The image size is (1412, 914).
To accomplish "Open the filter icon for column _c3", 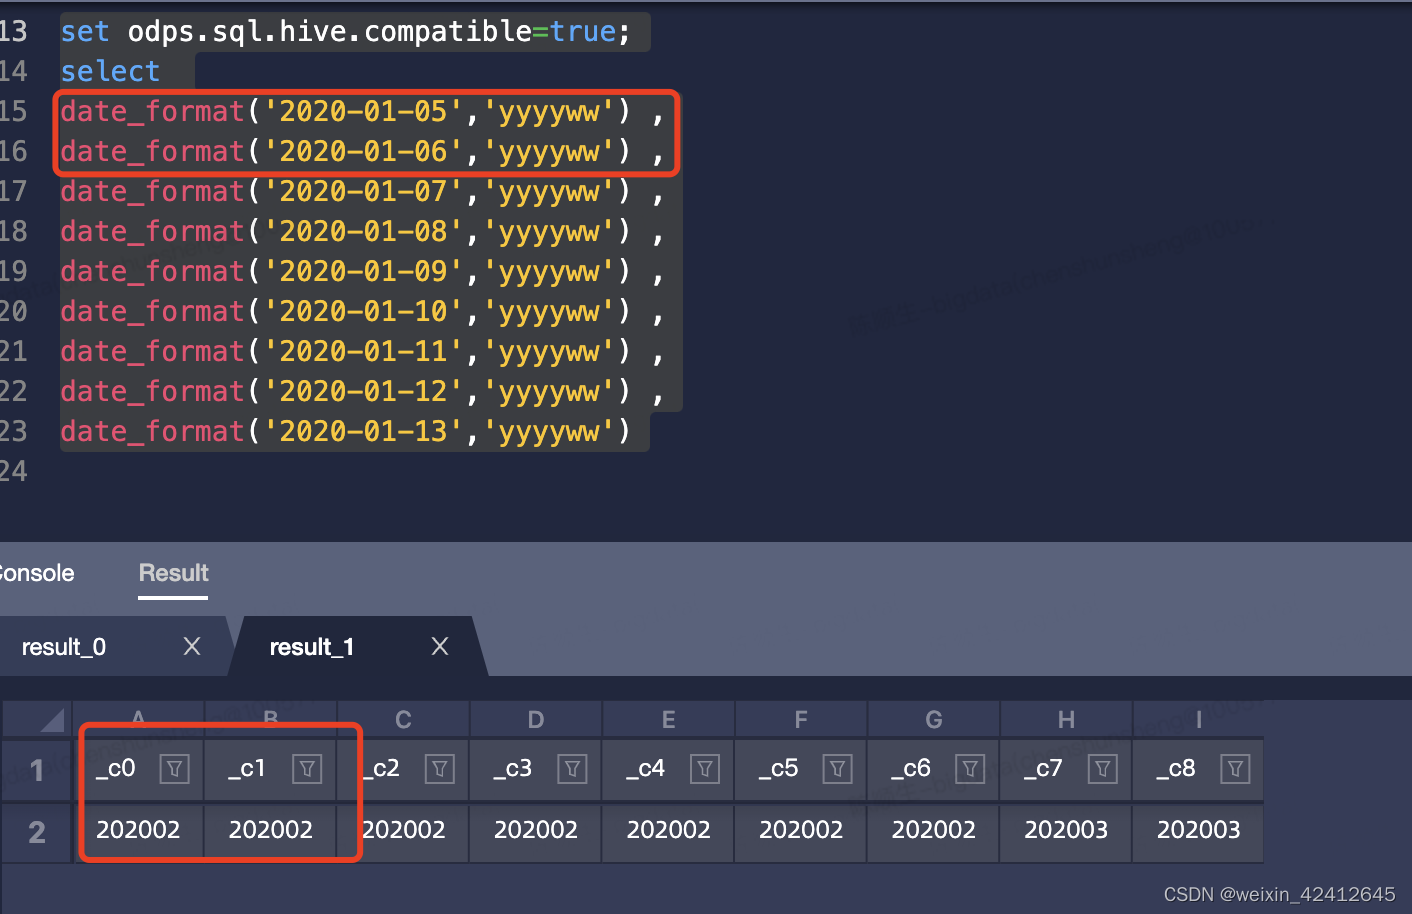I will [x=572, y=769].
